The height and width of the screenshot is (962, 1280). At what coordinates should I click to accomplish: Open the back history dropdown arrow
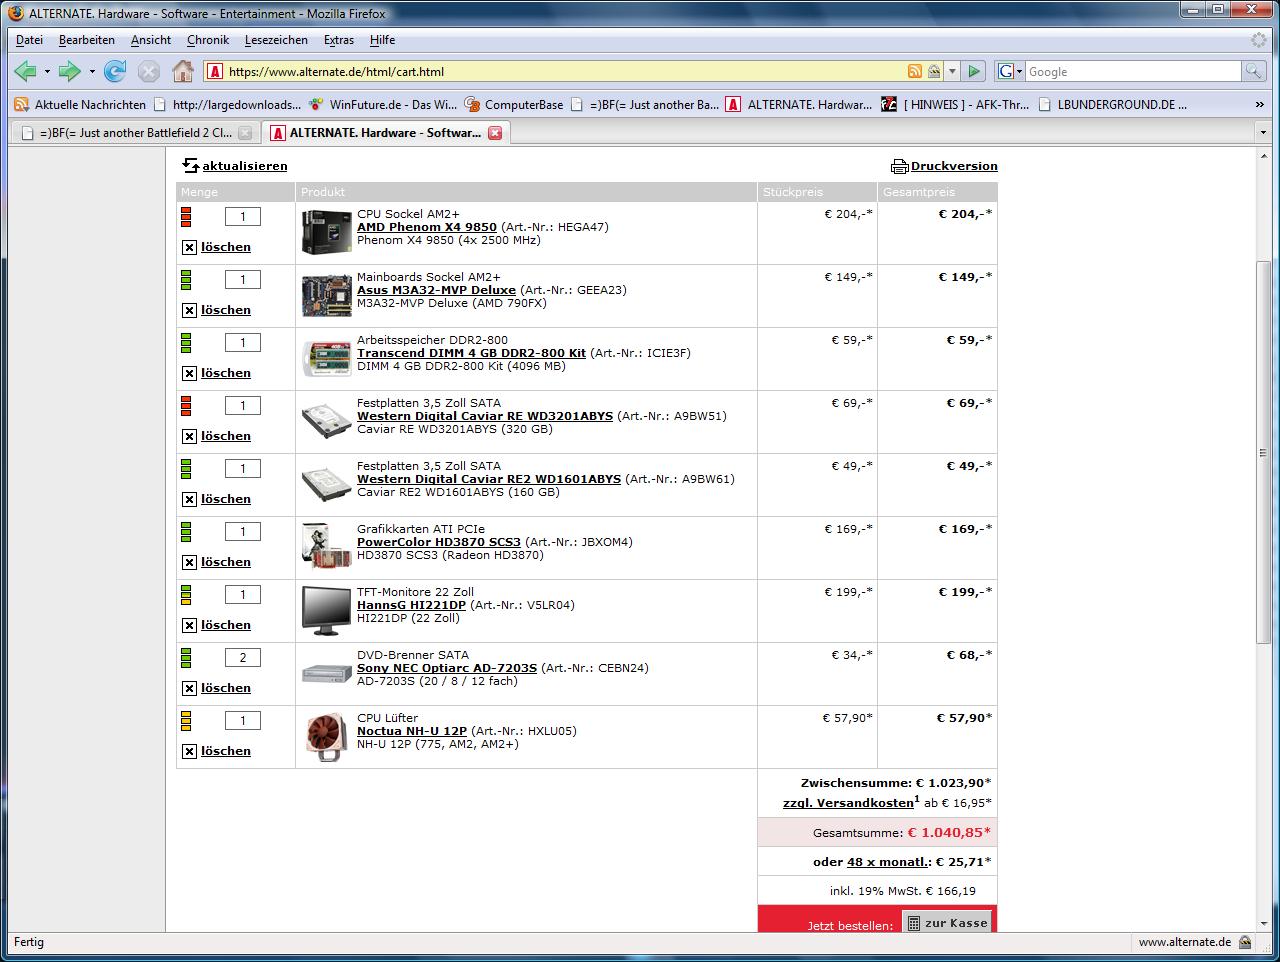pyautogui.click(x=47, y=72)
